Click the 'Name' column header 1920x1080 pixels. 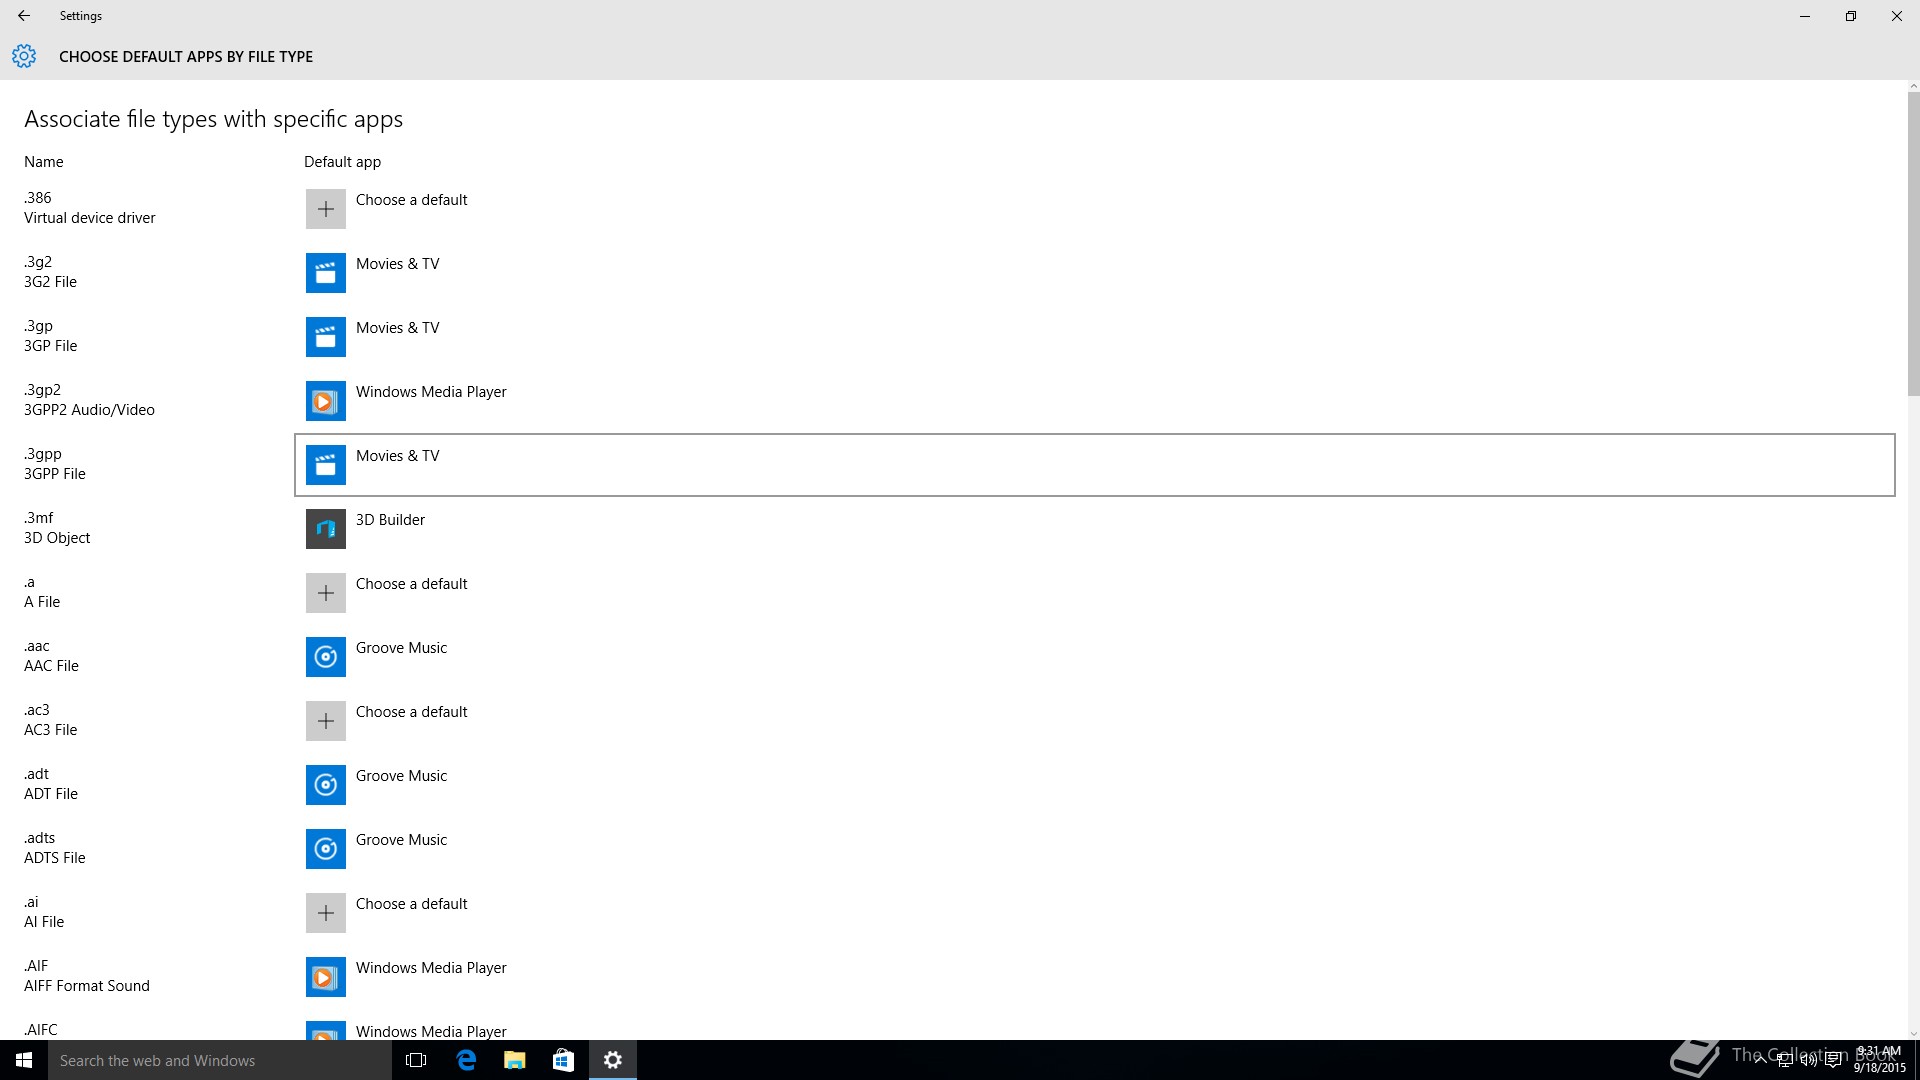point(44,162)
